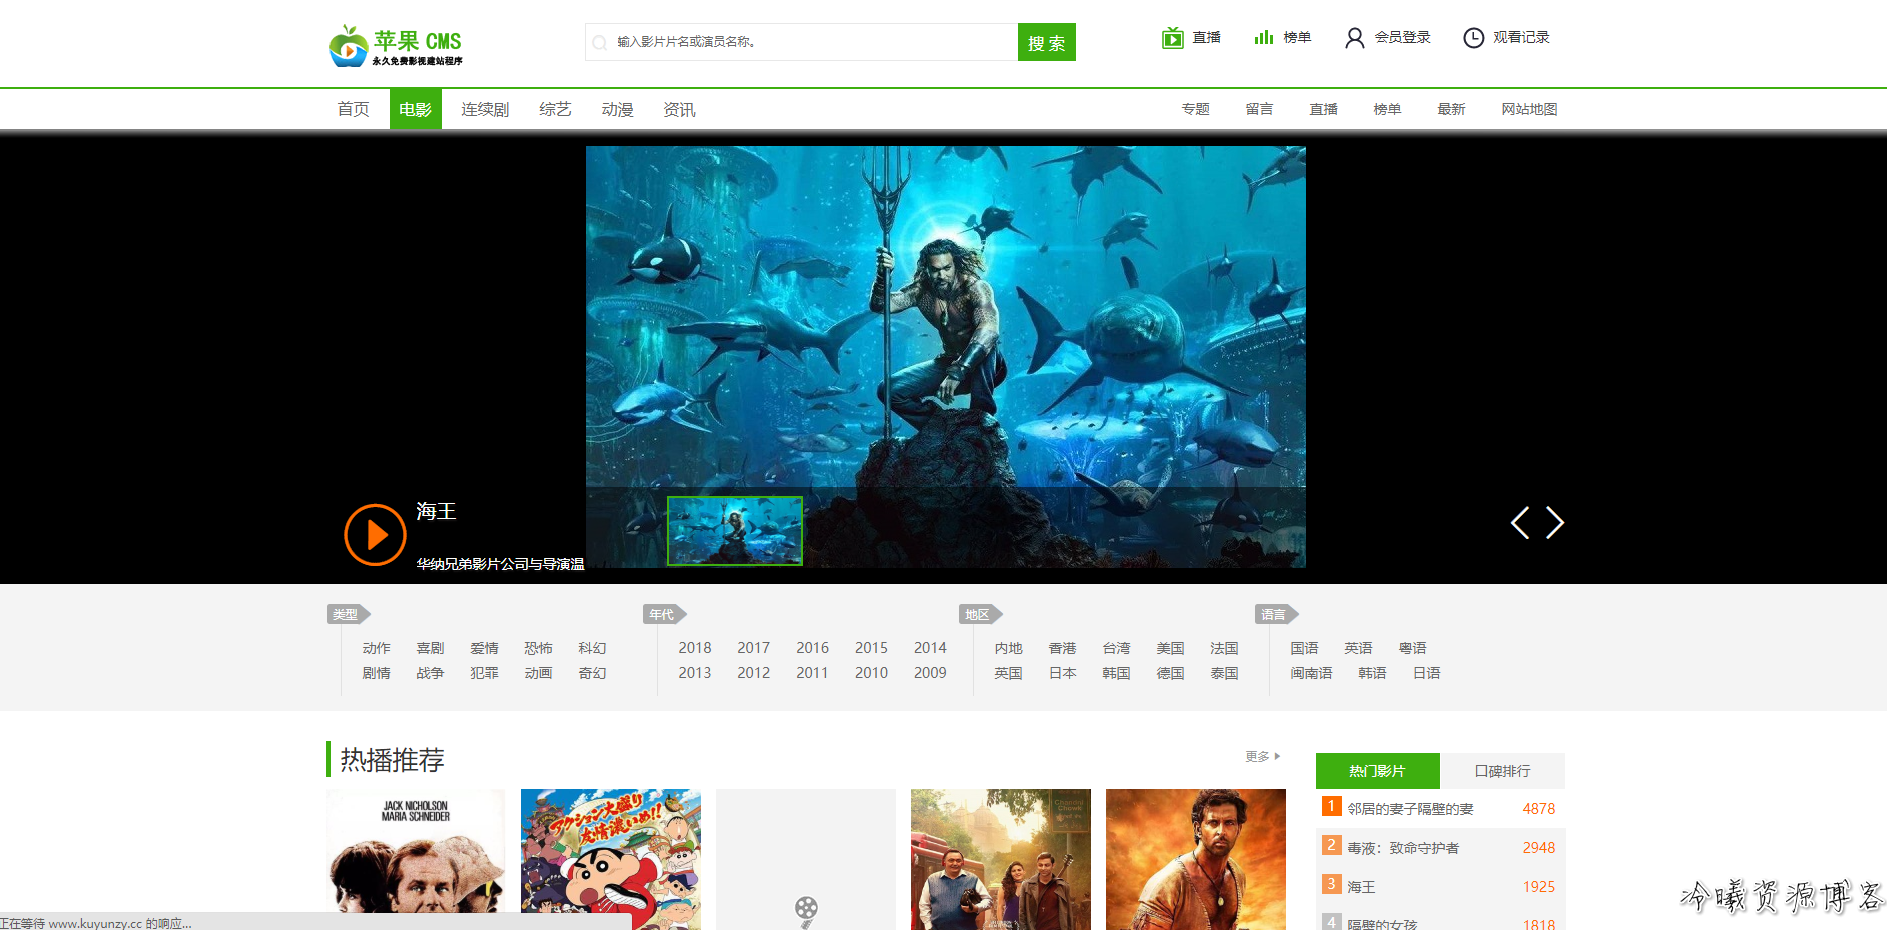The image size is (1887, 930).
Task: Click the 苹果CMS logo
Action: (x=396, y=46)
